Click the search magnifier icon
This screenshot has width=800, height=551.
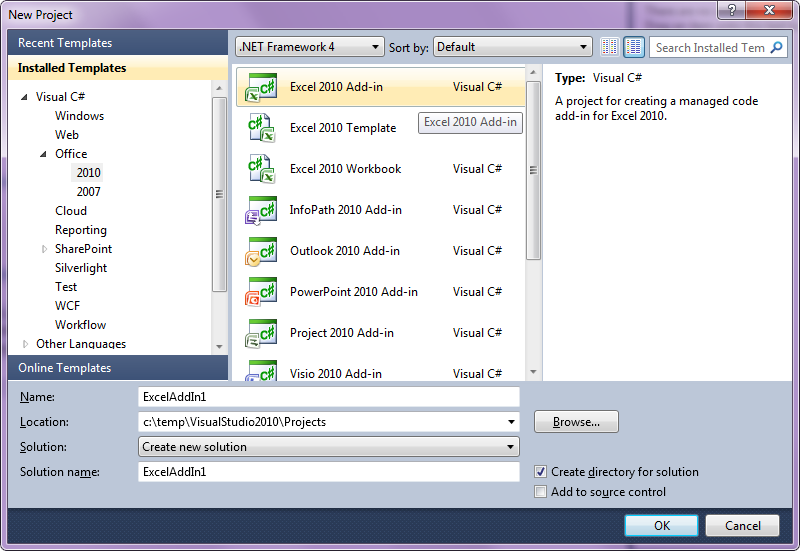pyautogui.click(x=776, y=47)
